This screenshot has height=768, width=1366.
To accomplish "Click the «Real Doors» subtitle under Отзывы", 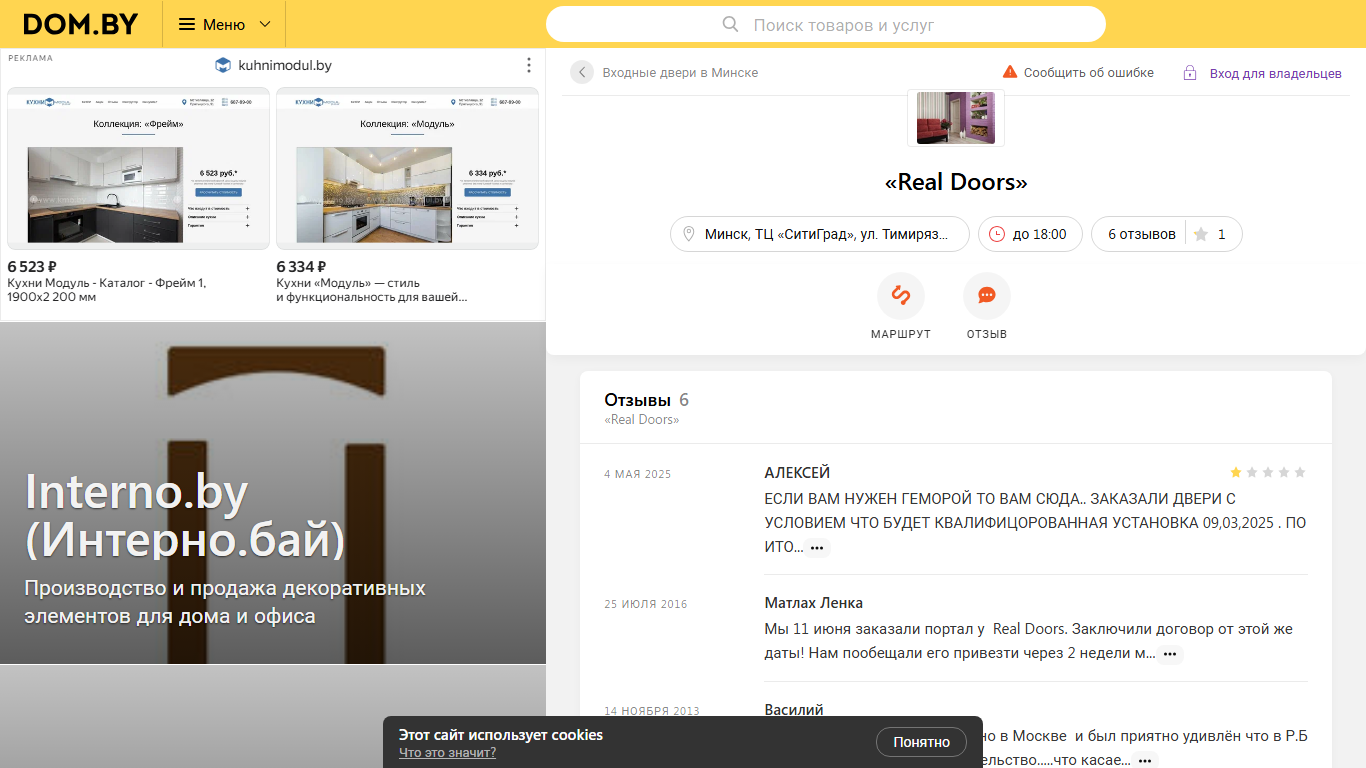I will tap(642, 420).
